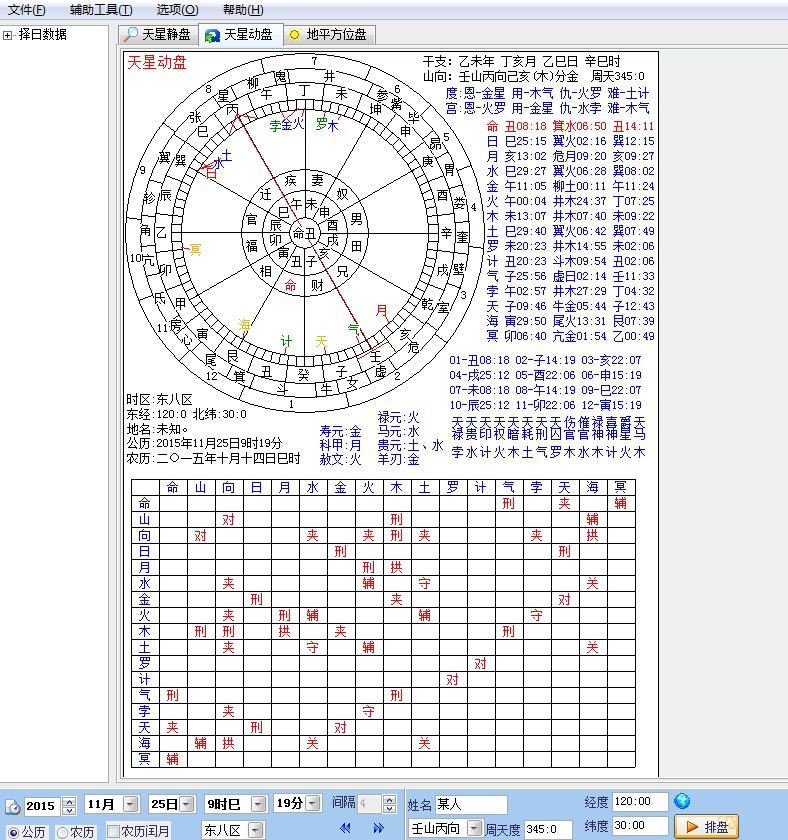Click the 排盘 button
Viewport: 788px width, 840px height.
pyautogui.click(x=707, y=827)
